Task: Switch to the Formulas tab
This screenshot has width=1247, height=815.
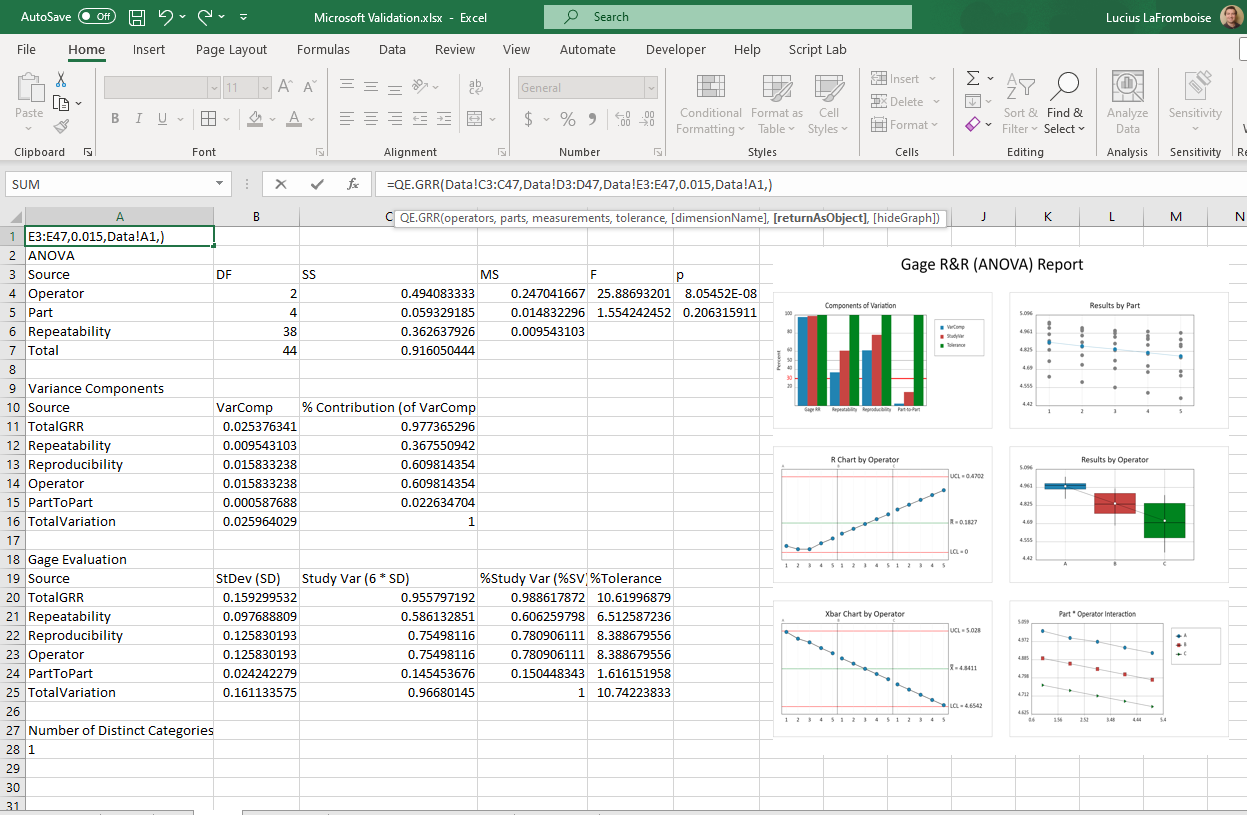Action: point(323,49)
